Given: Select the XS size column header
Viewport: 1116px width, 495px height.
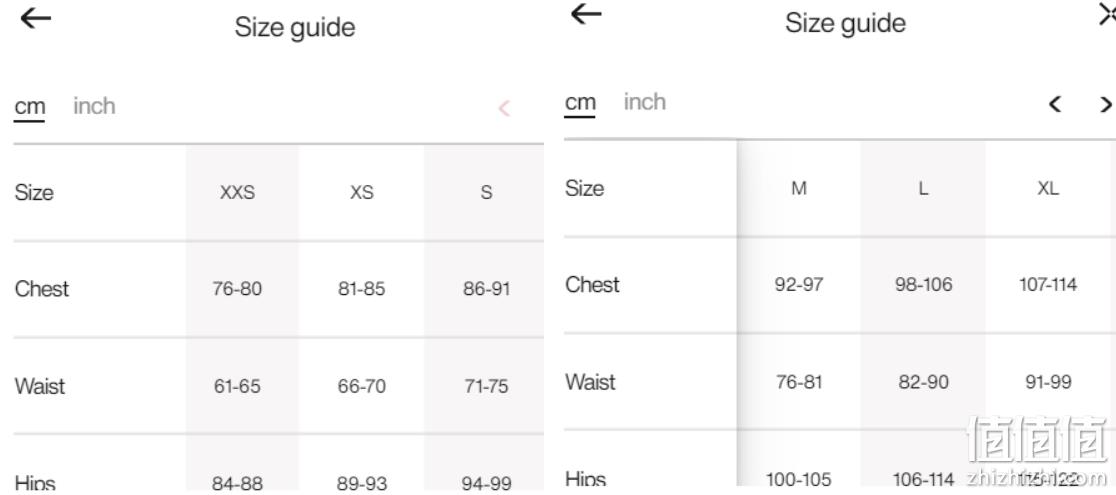Looking at the screenshot, I should click(x=362, y=192).
